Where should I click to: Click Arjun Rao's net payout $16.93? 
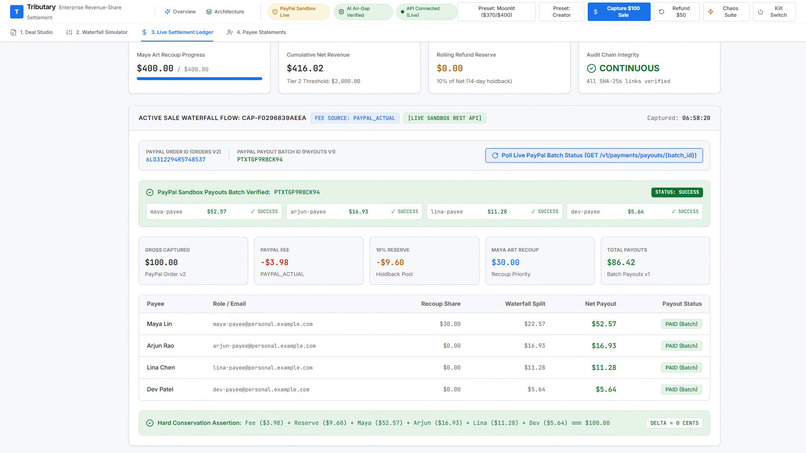pyautogui.click(x=603, y=346)
